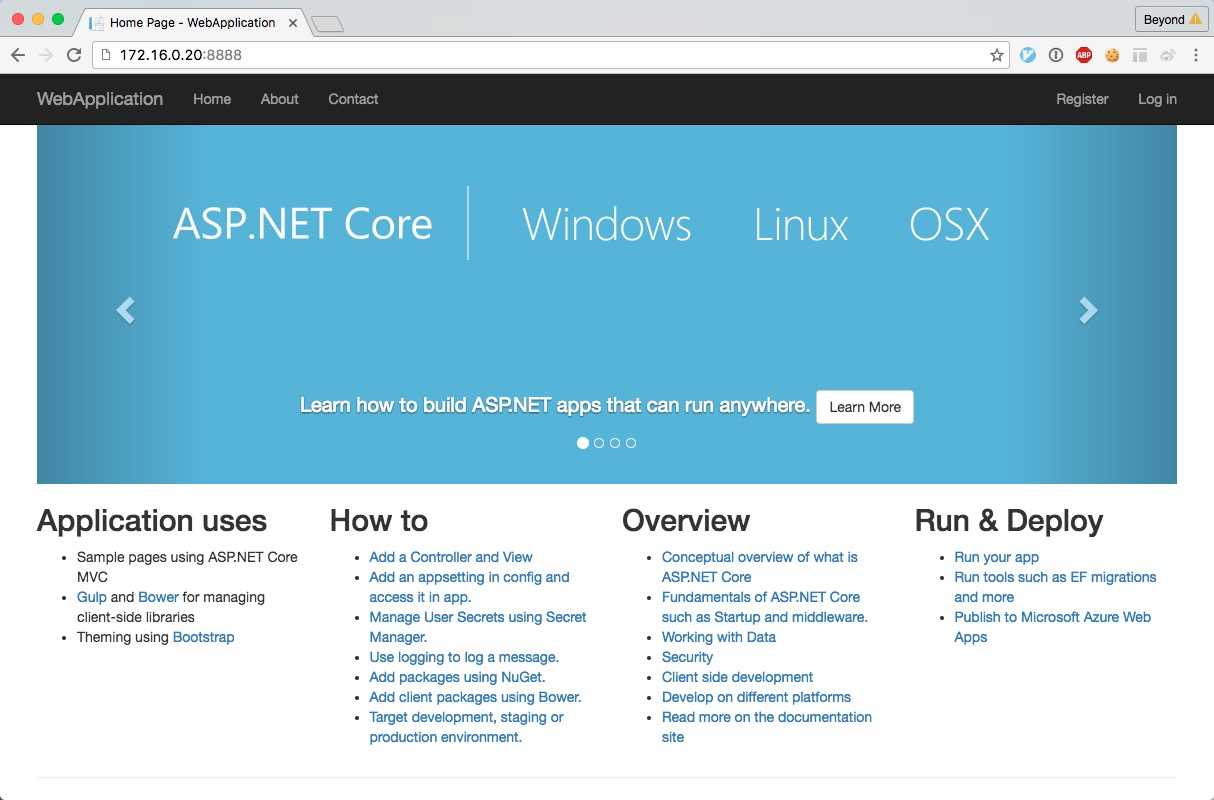Click the browser forward arrow
1214x800 pixels.
(x=46, y=55)
